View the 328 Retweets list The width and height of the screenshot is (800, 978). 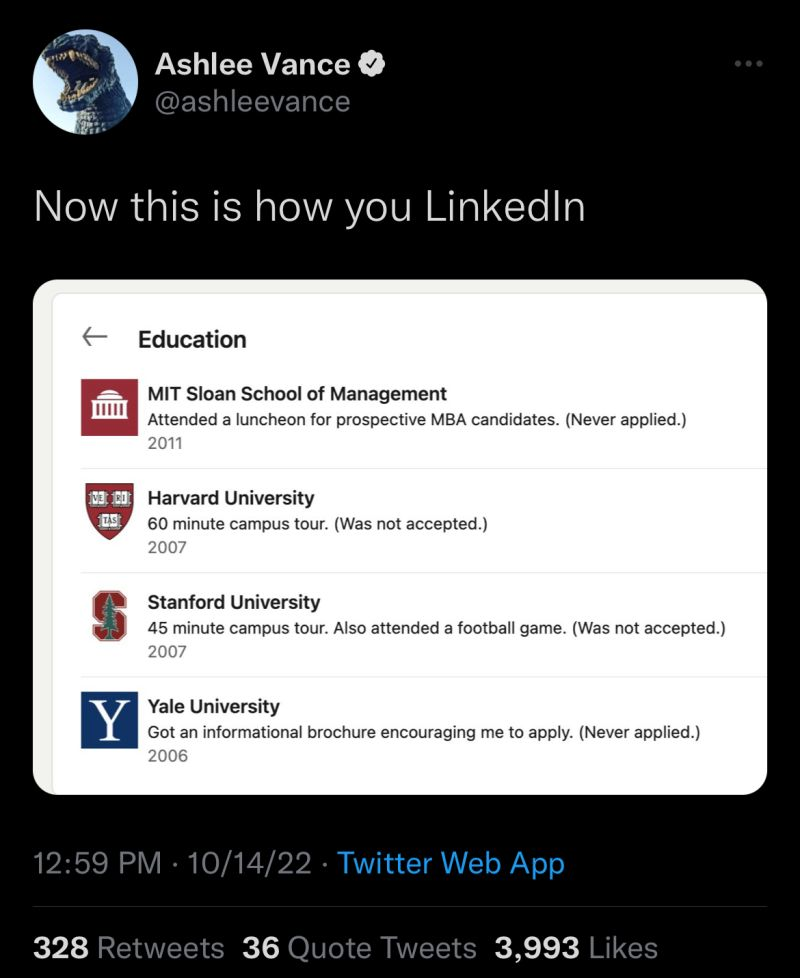click(x=129, y=947)
